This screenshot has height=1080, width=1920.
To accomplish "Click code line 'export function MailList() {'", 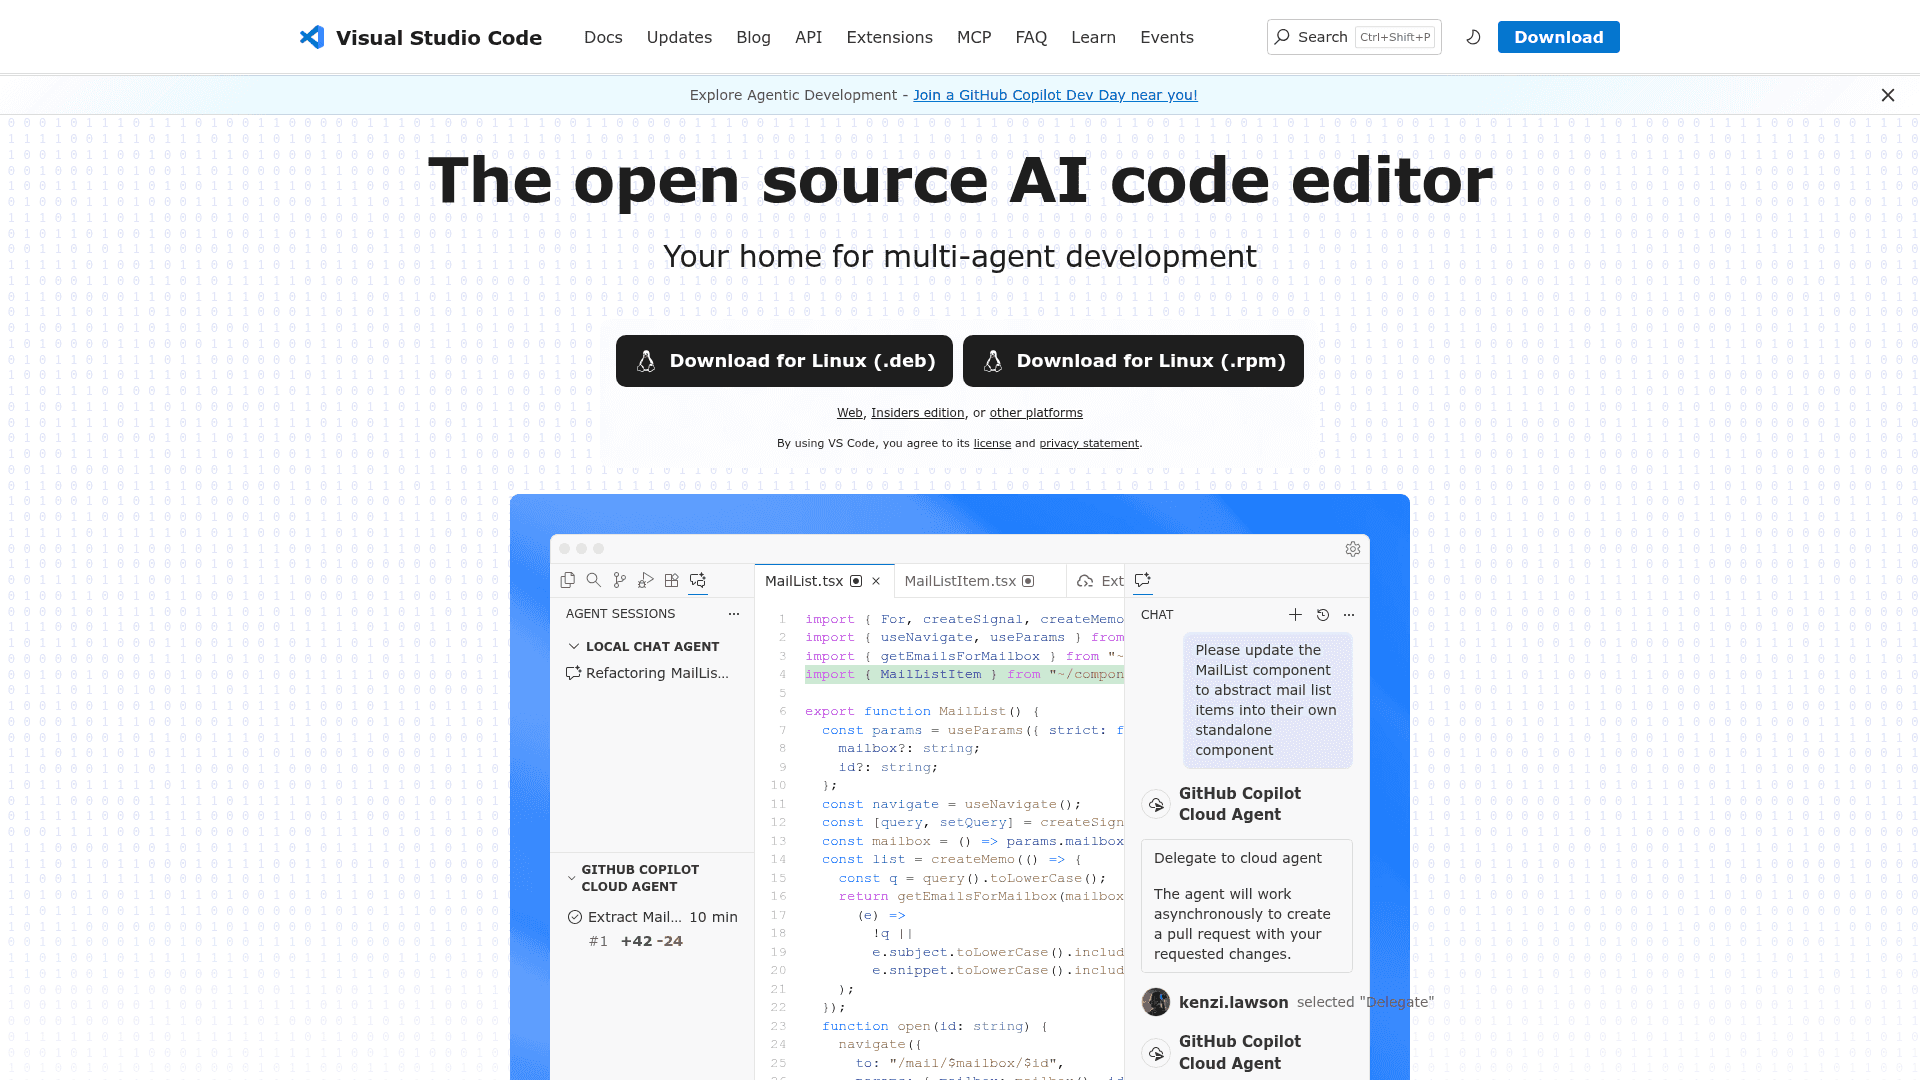I will (x=922, y=711).
